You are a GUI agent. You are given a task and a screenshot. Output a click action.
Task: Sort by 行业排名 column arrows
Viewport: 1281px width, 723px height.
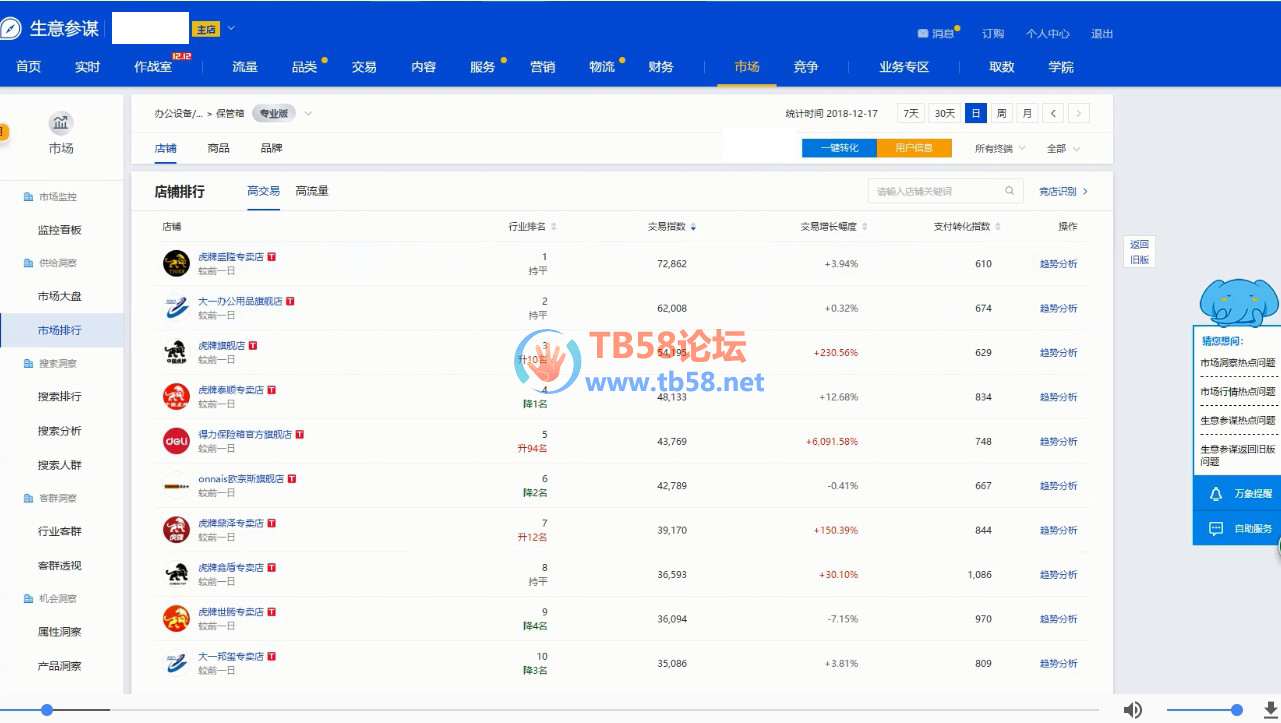coord(554,227)
